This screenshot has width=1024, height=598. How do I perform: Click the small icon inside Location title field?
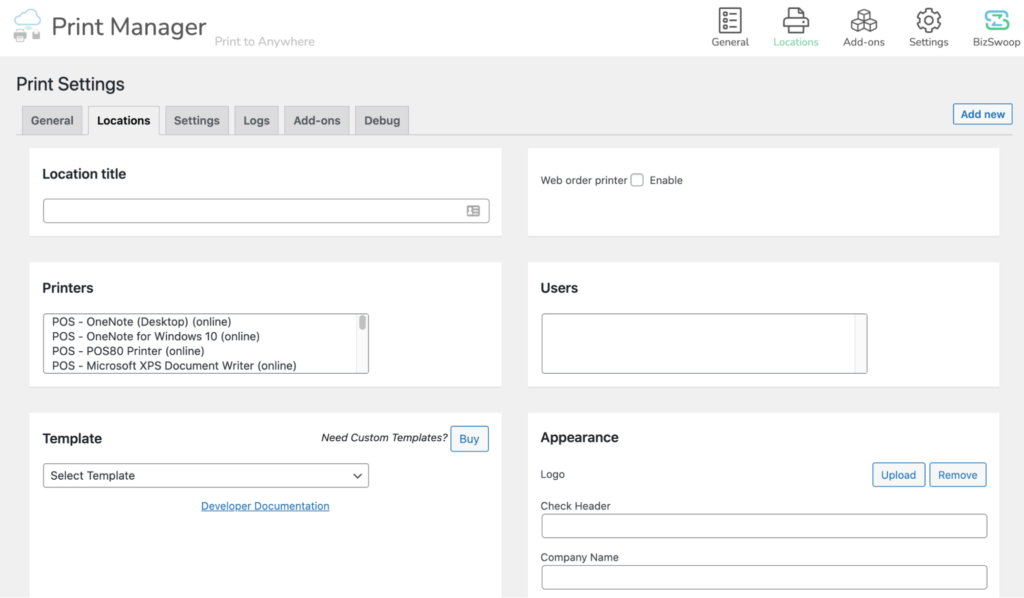click(x=474, y=211)
